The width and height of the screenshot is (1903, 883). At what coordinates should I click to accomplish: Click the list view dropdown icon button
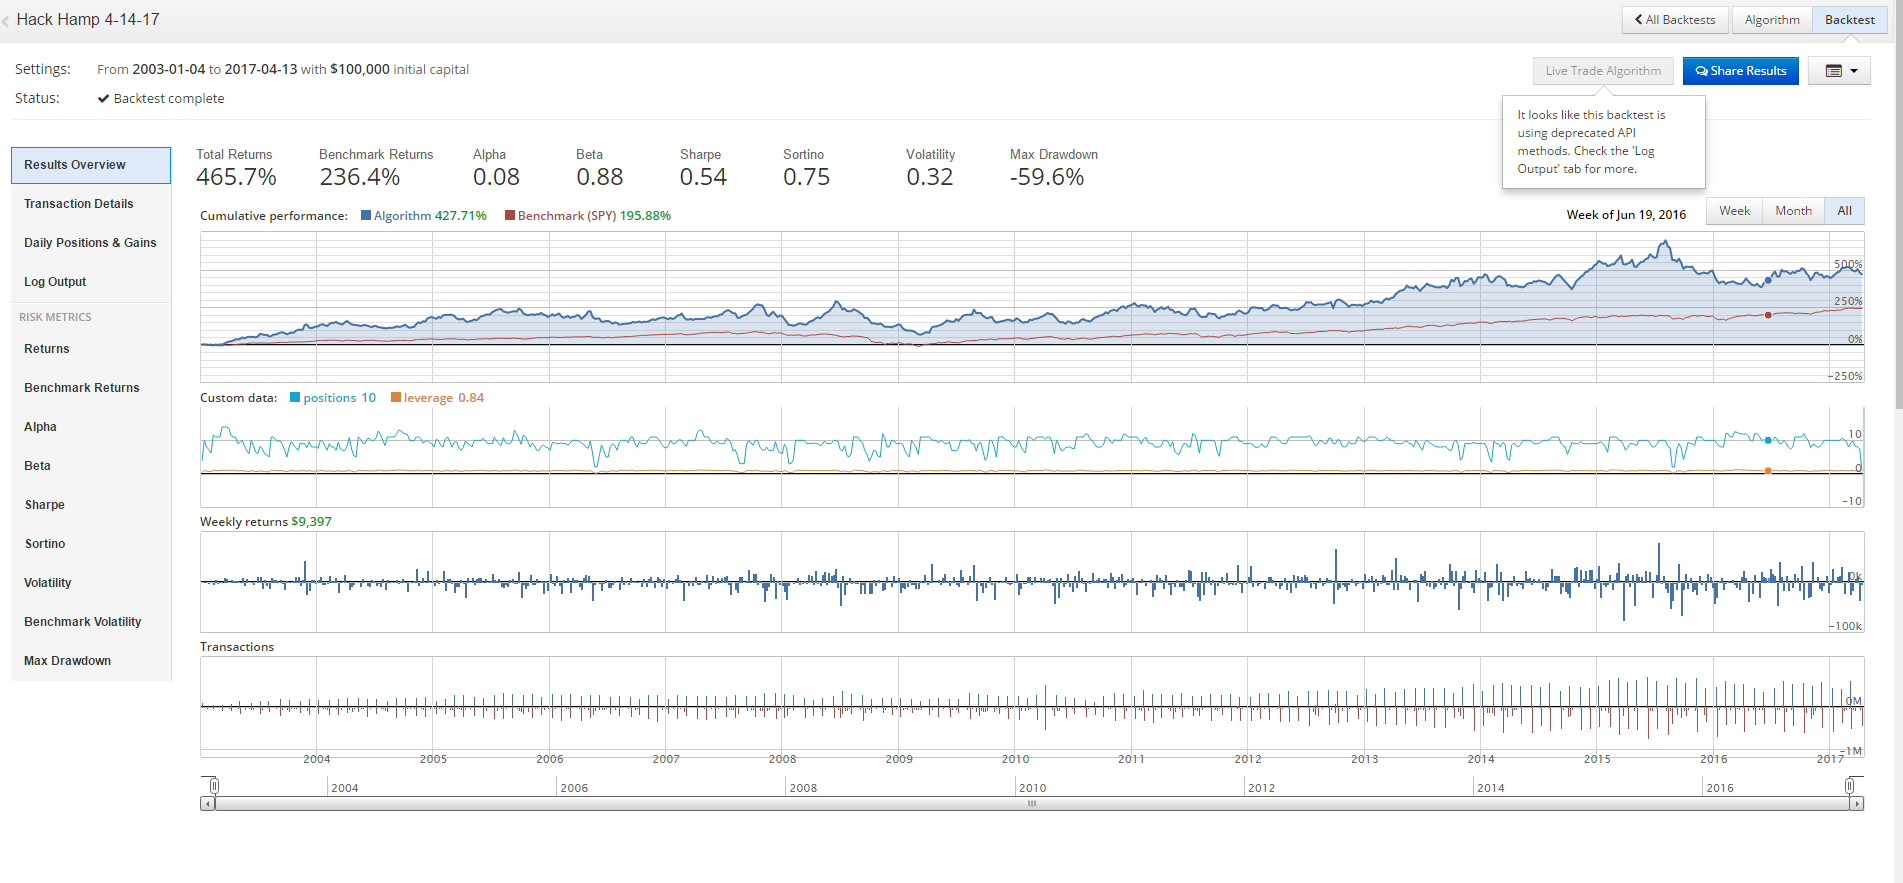[x=1839, y=71]
